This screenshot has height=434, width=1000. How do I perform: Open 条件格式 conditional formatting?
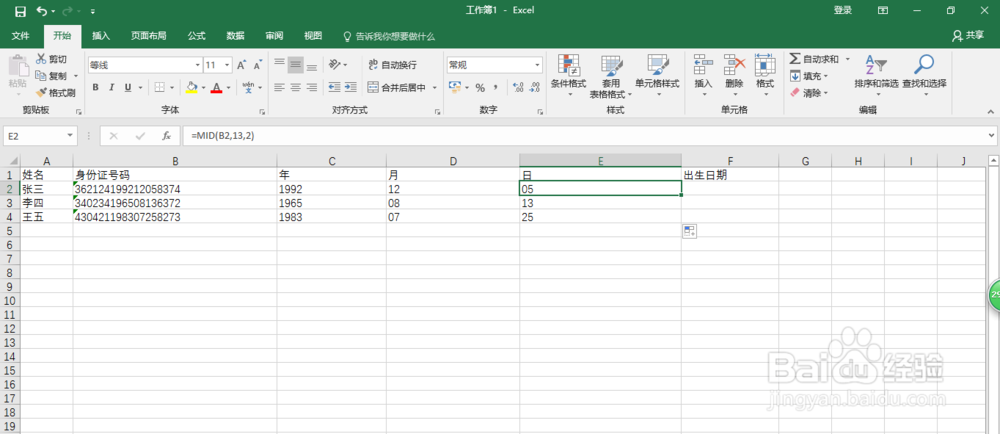568,75
